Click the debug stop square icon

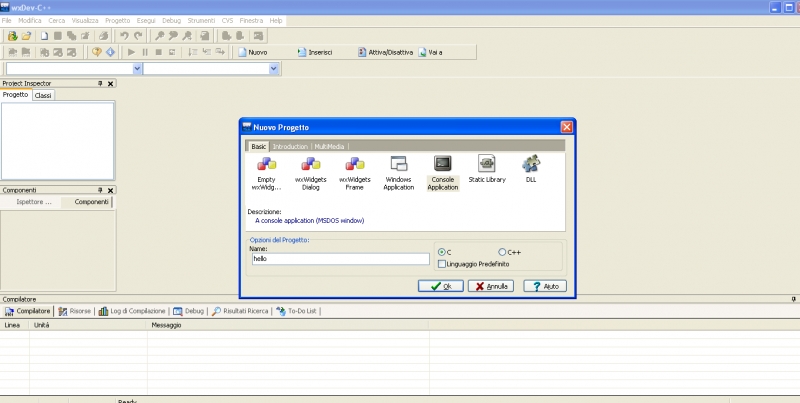point(159,52)
